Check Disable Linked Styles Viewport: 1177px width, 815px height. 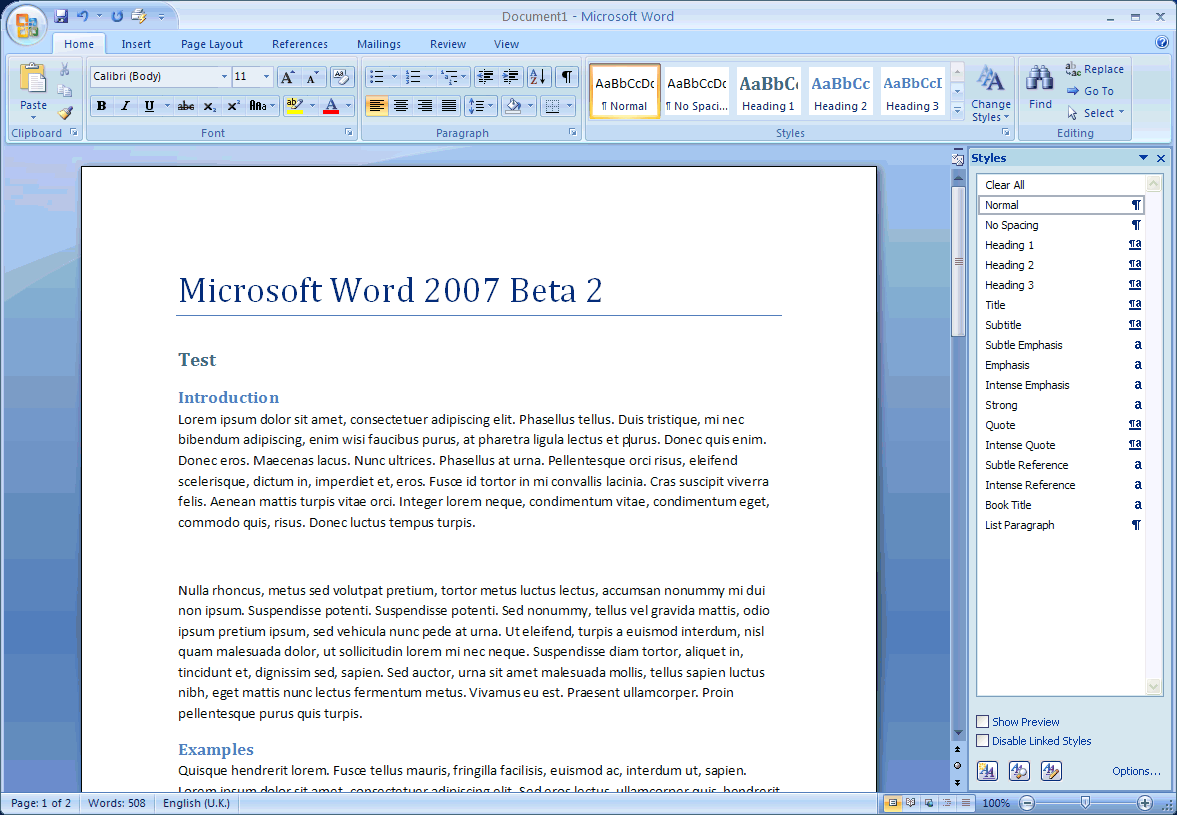pos(982,740)
